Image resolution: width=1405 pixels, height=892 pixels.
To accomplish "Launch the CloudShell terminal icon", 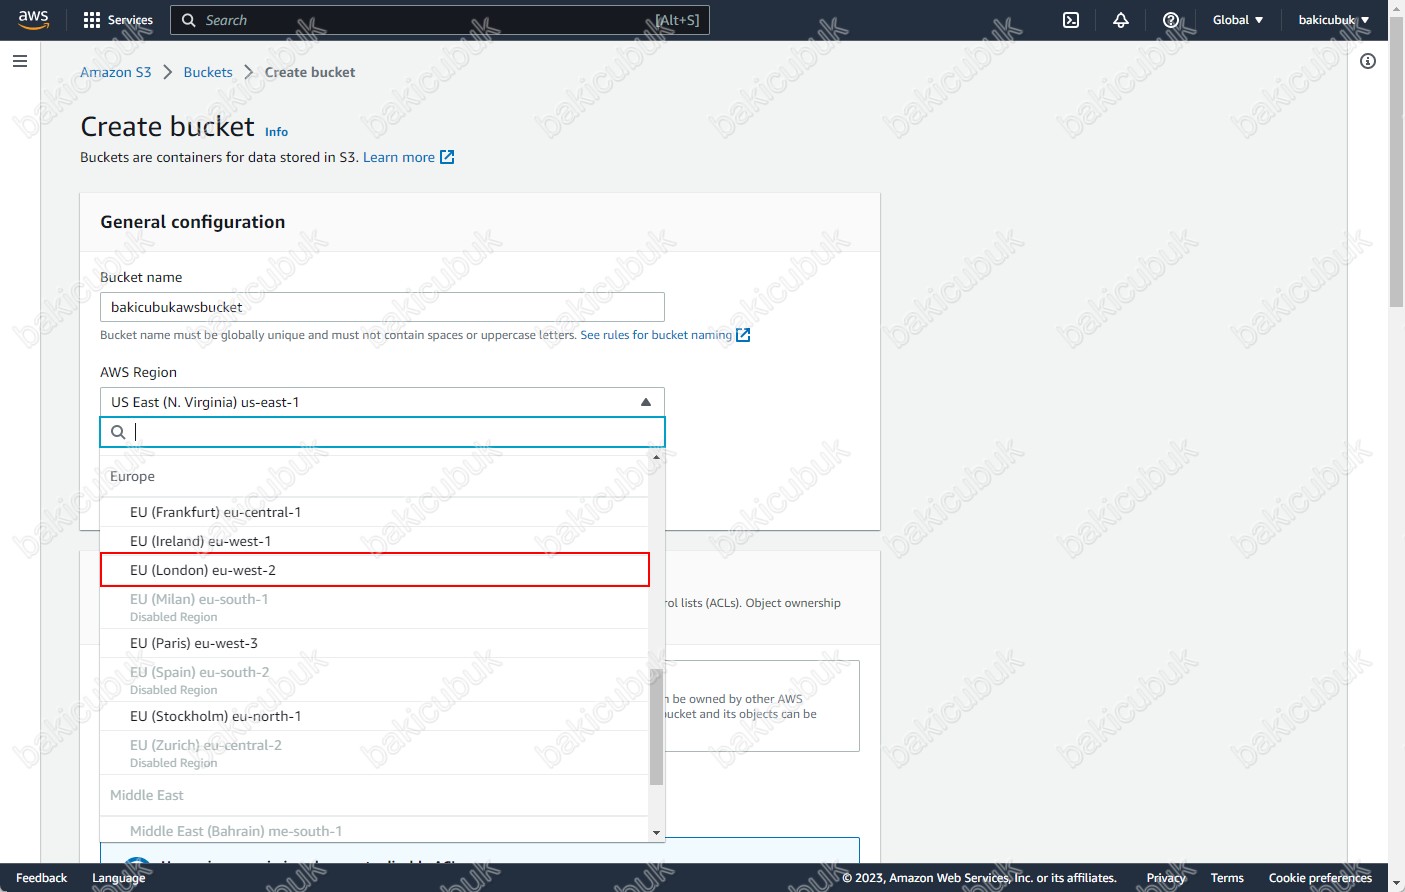I will click(1071, 20).
